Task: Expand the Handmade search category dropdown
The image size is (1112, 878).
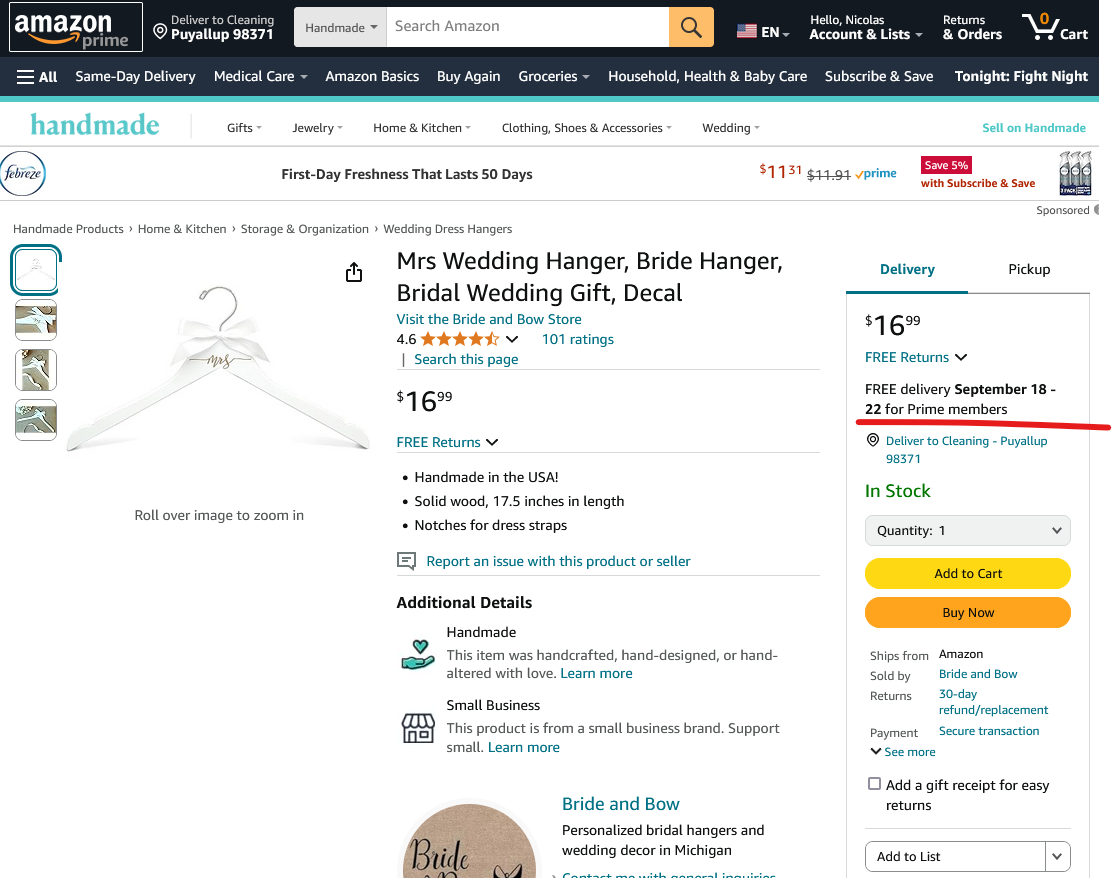Action: click(x=340, y=27)
